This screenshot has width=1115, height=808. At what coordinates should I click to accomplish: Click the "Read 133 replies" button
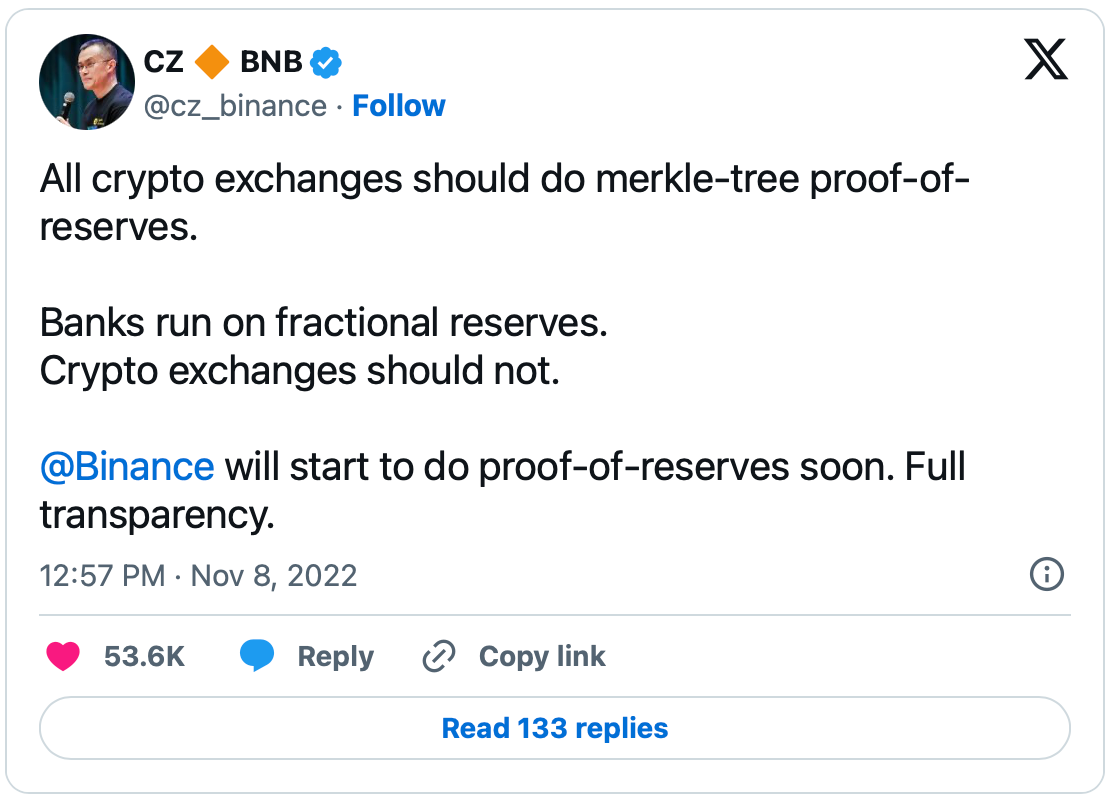click(x=555, y=728)
